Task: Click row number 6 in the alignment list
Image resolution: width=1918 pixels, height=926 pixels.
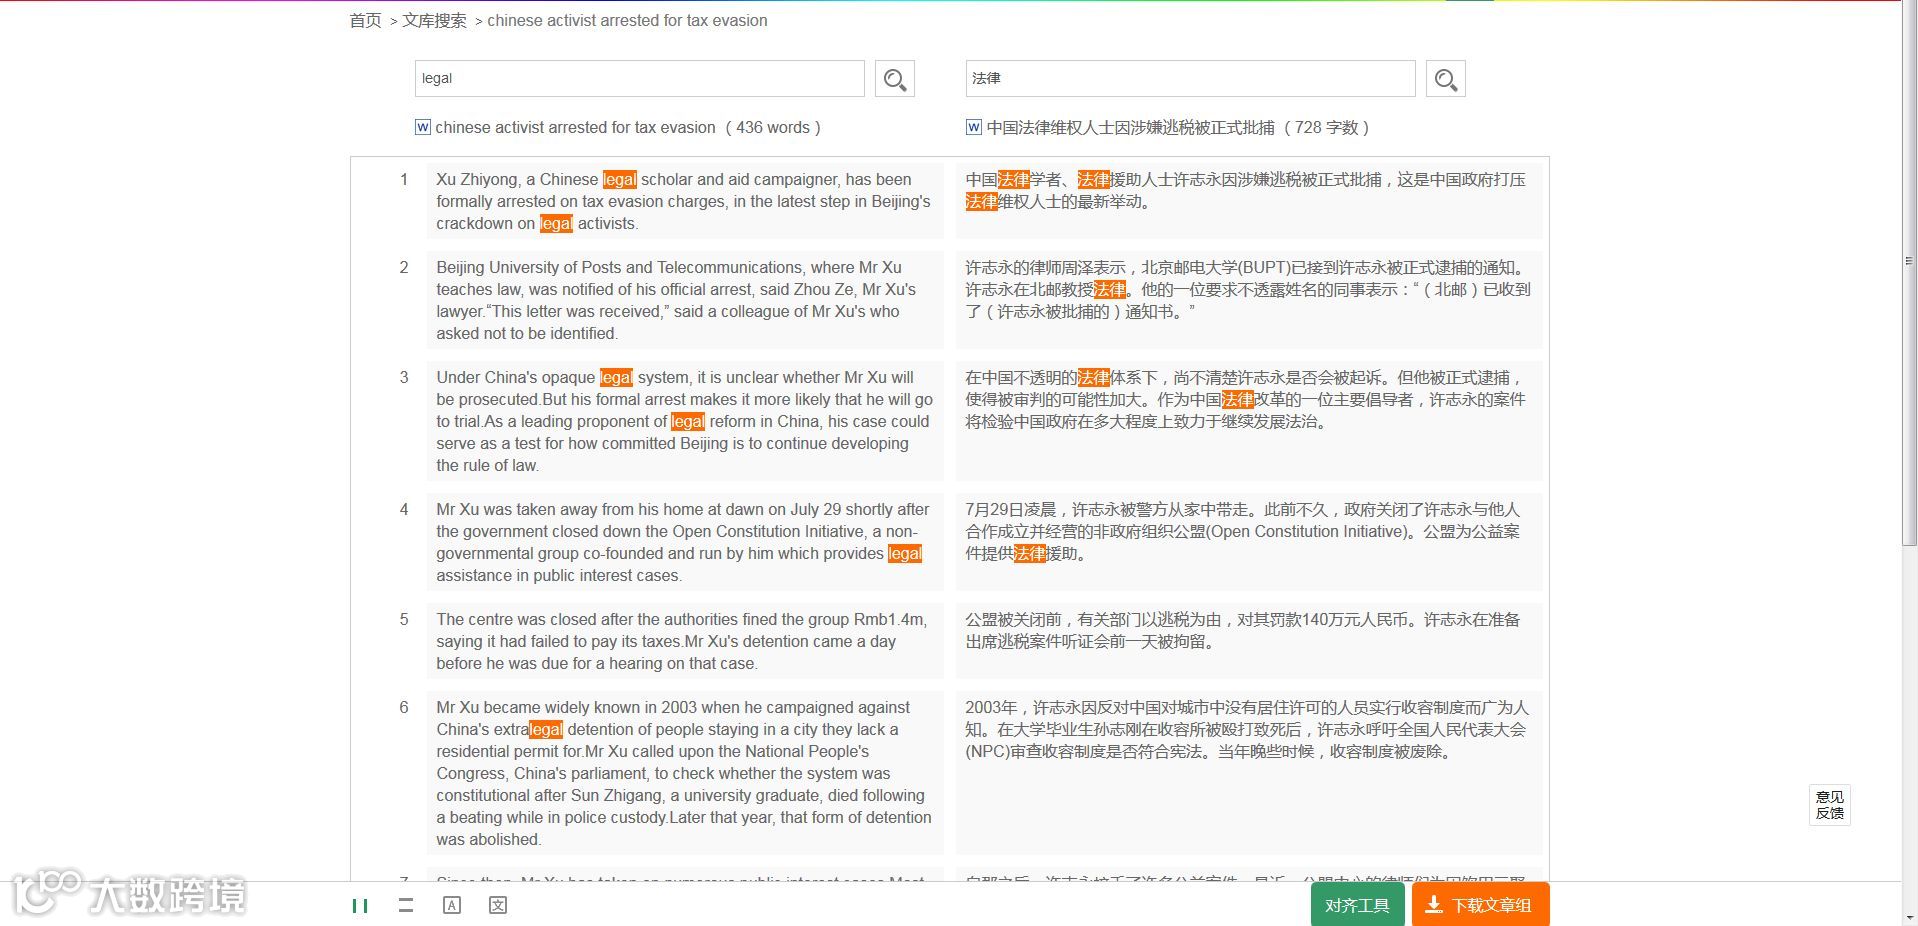Action: [404, 708]
